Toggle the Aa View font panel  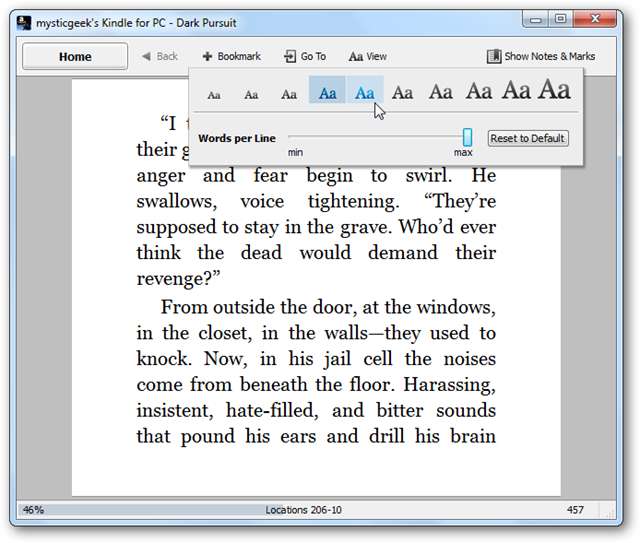[x=367, y=57]
